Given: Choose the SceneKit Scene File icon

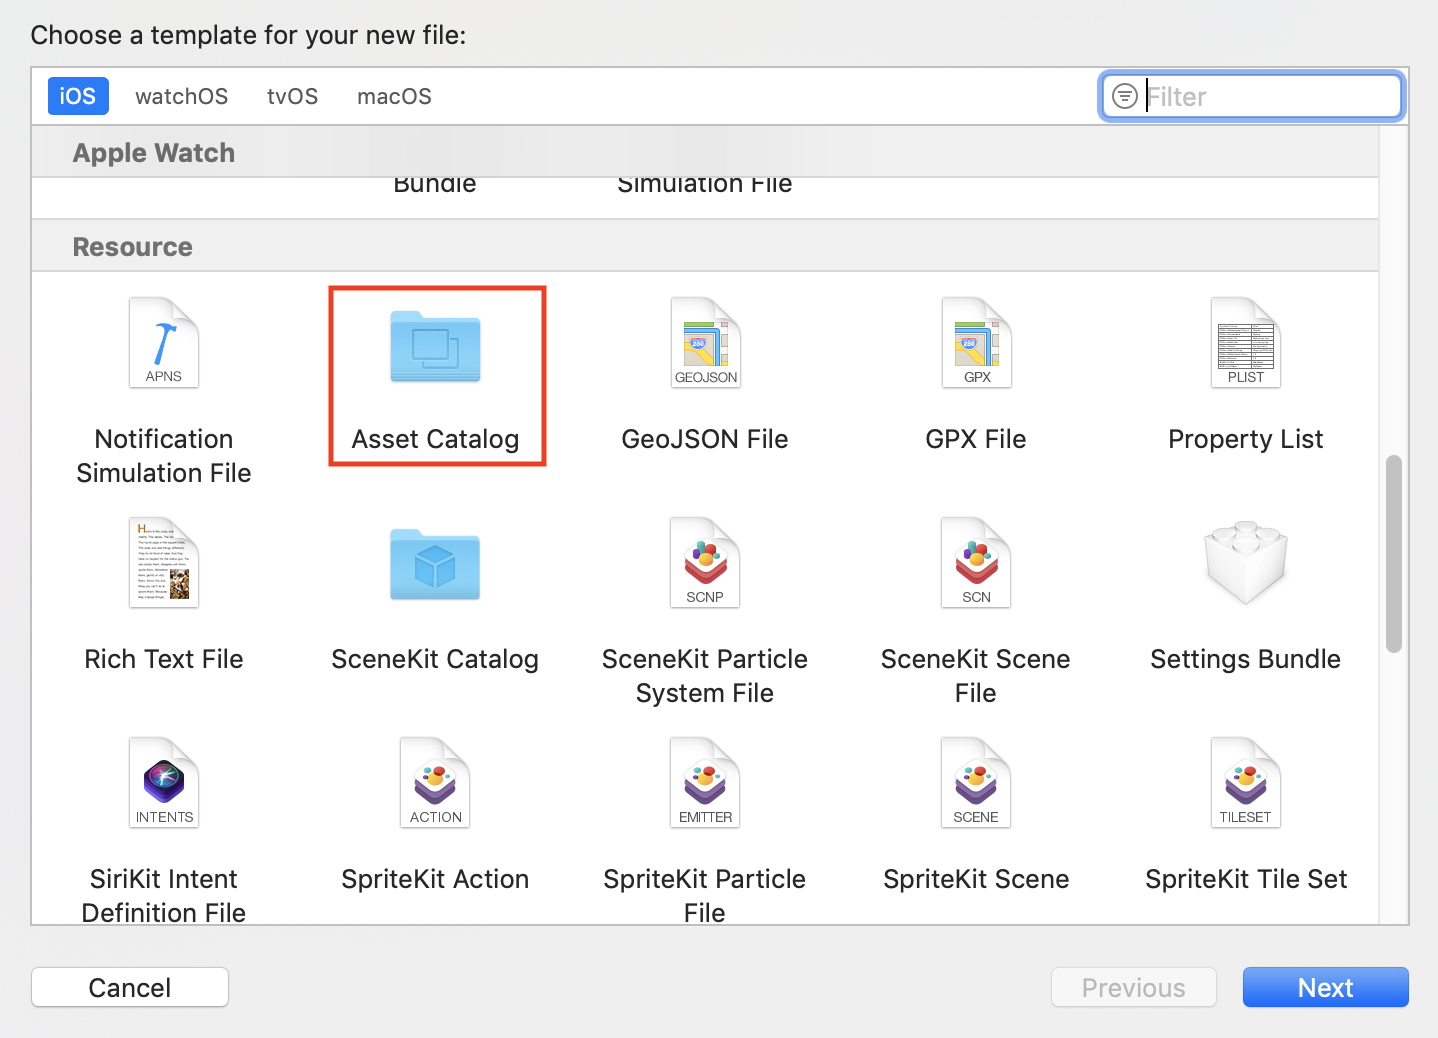Looking at the screenshot, I should [976, 564].
